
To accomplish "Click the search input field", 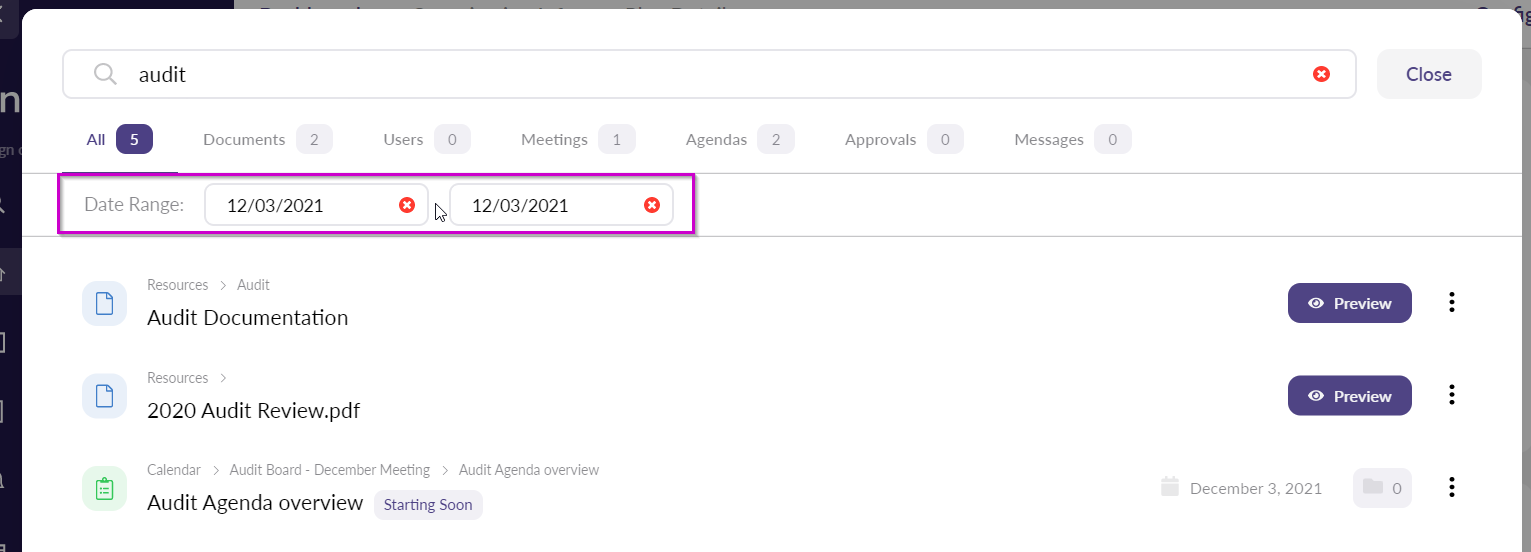I will pos(700,74).
